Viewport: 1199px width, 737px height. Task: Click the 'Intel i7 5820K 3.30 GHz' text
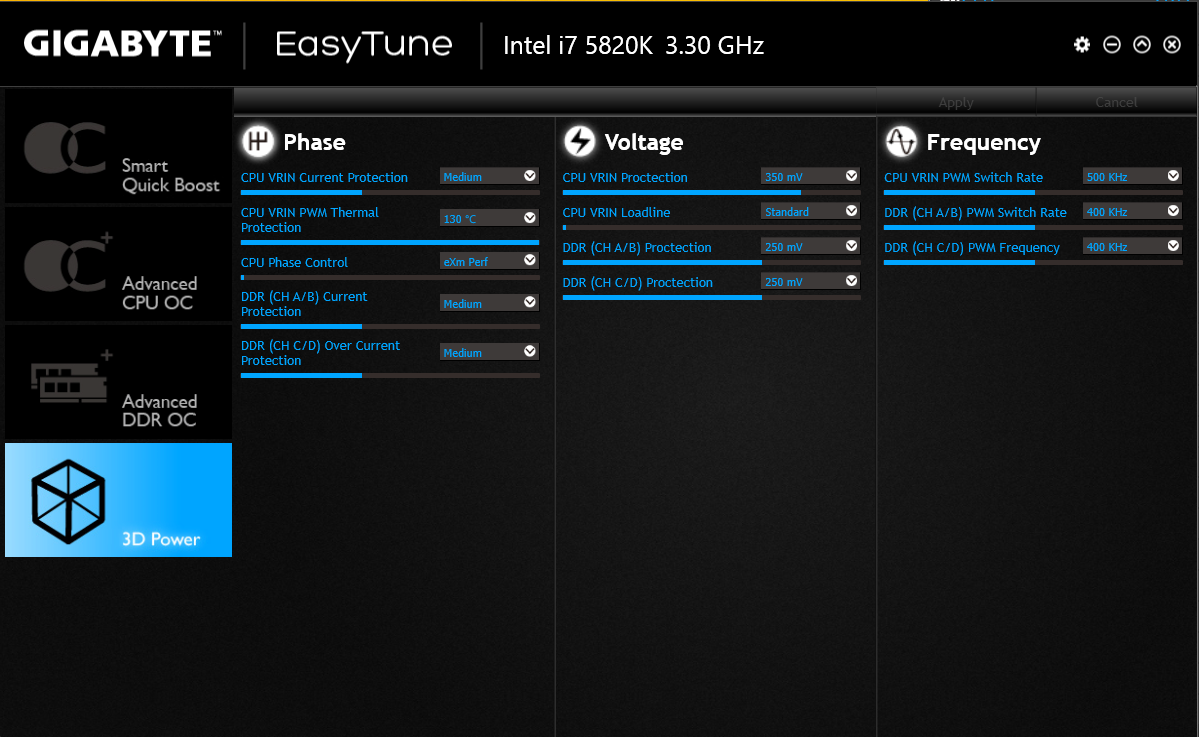(x=633, y=46)
